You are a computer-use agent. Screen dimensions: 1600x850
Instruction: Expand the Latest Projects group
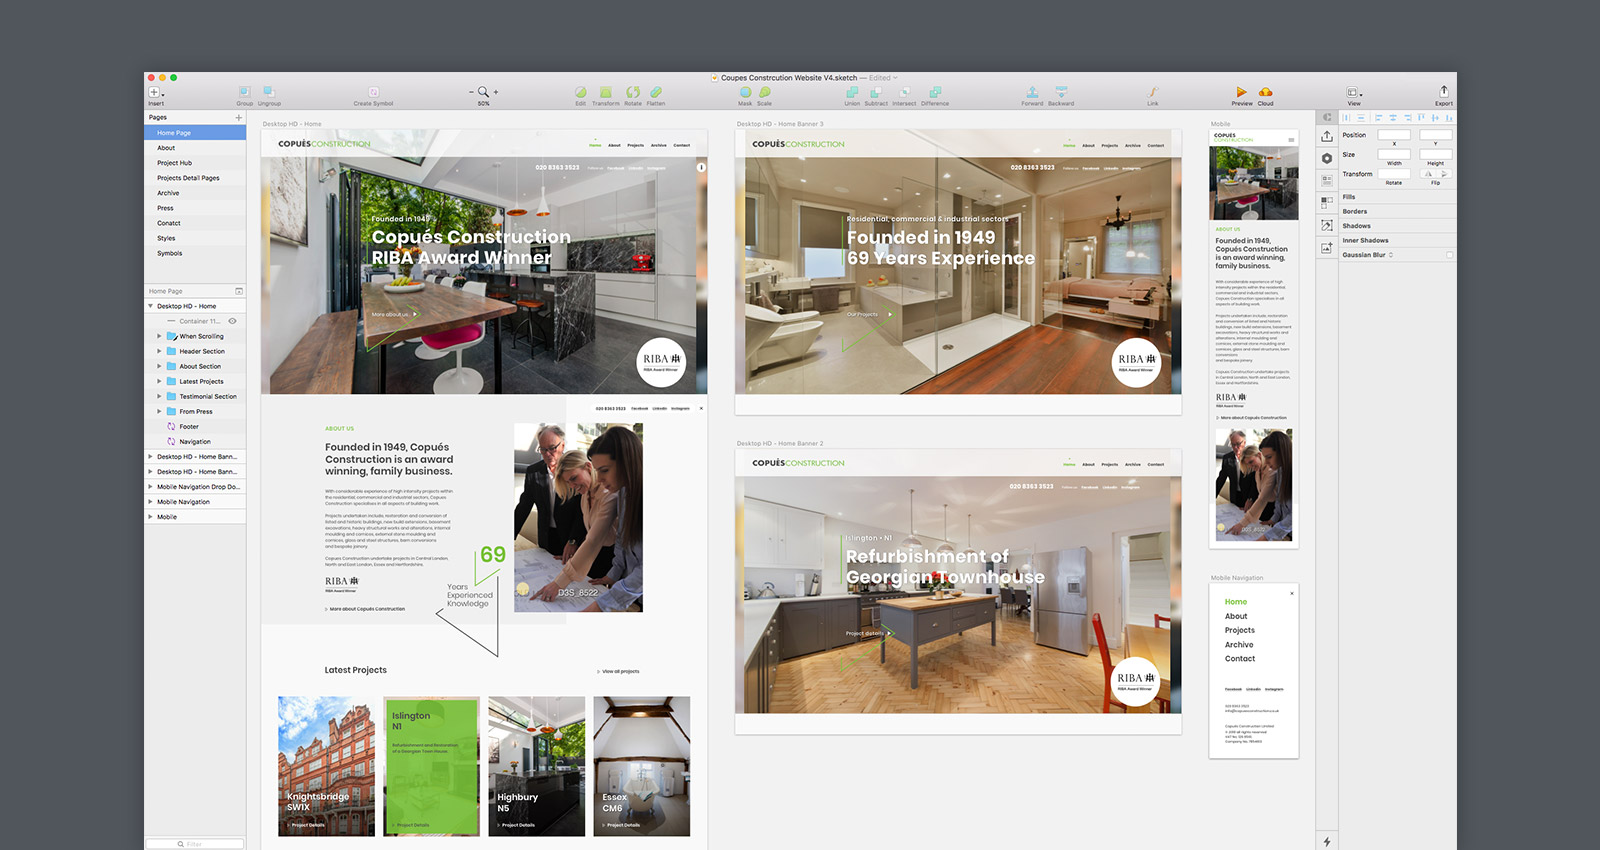point(159,382)
